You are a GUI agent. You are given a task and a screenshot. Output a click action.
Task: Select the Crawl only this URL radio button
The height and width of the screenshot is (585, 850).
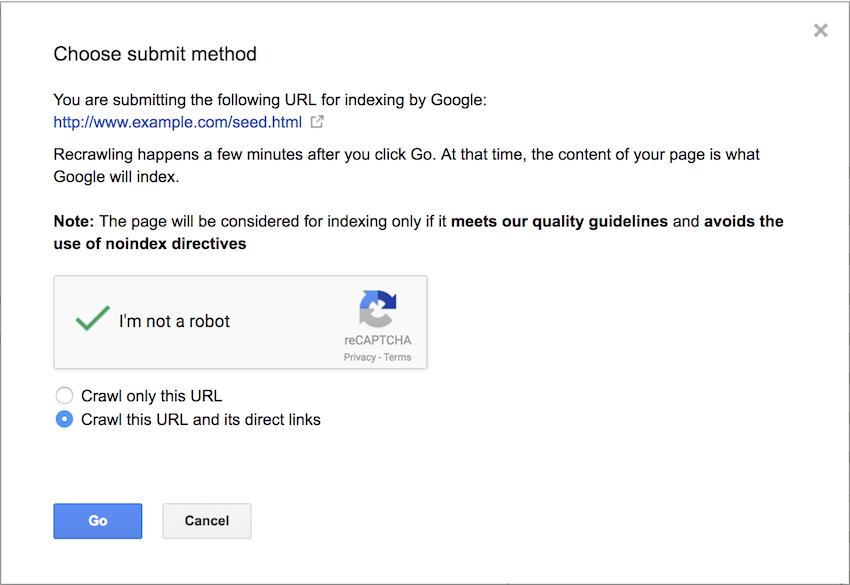tap(64, 396)
